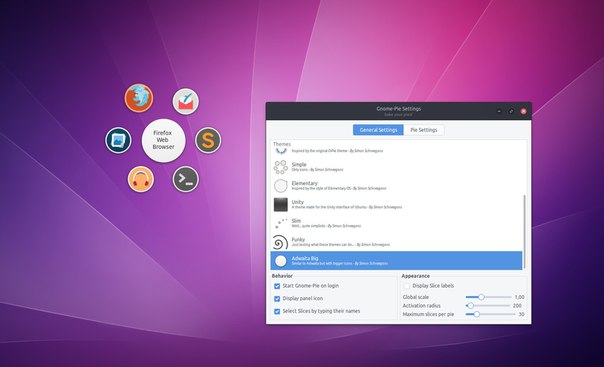
Task: Launch Firefox from the pie menu
Action: click(x=139, y=98)
